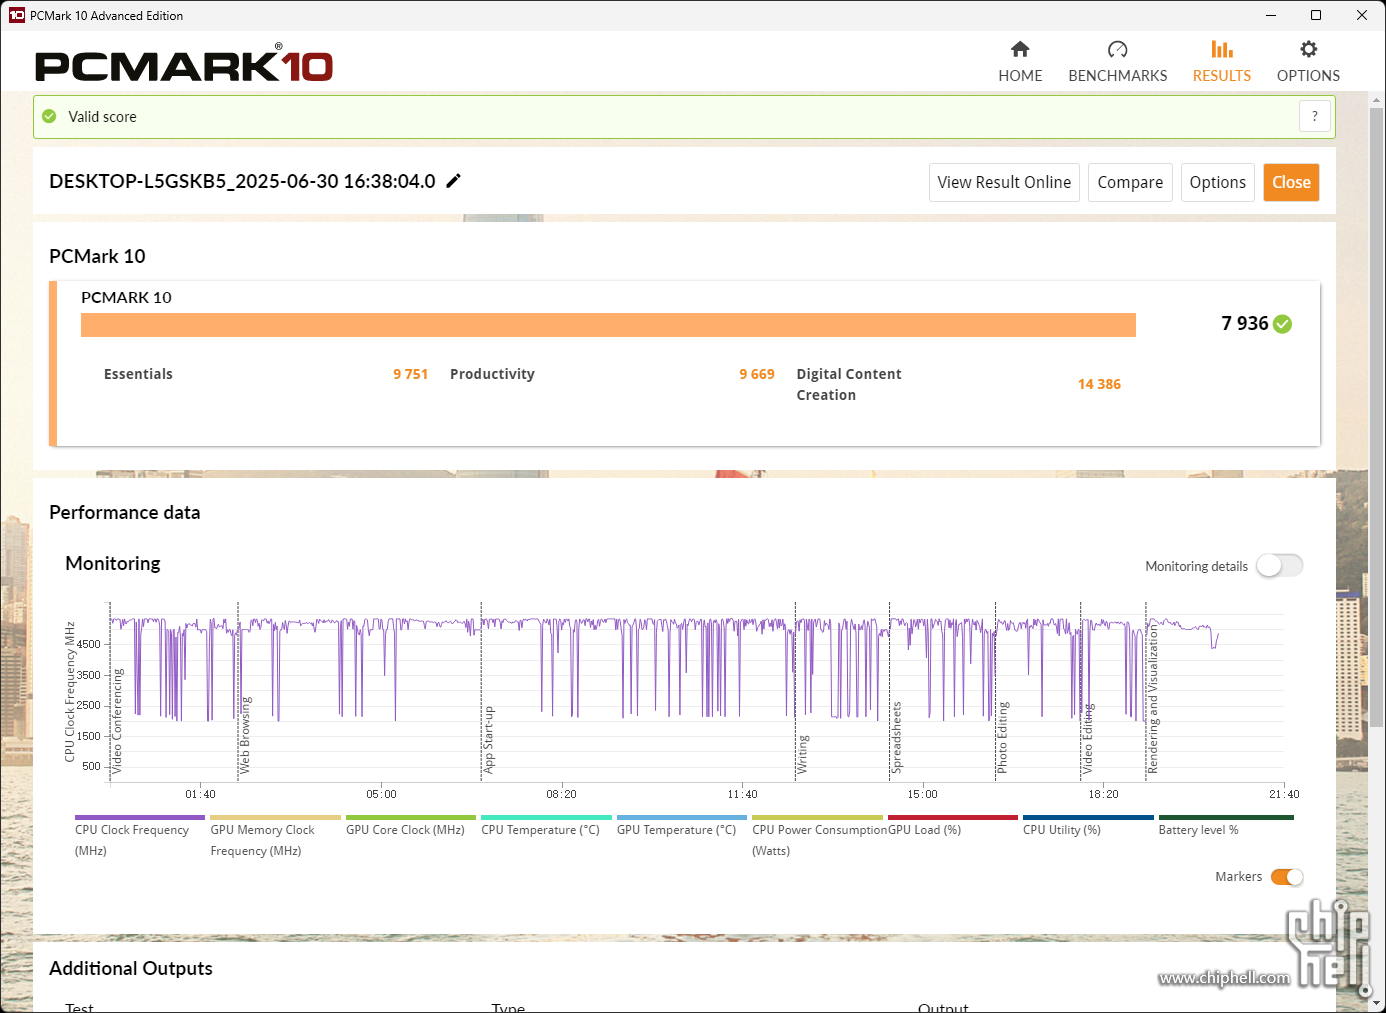Click the Productivity label
Image resolution: width=1386 pixels, height=1013 pixels.
[492, 374]
